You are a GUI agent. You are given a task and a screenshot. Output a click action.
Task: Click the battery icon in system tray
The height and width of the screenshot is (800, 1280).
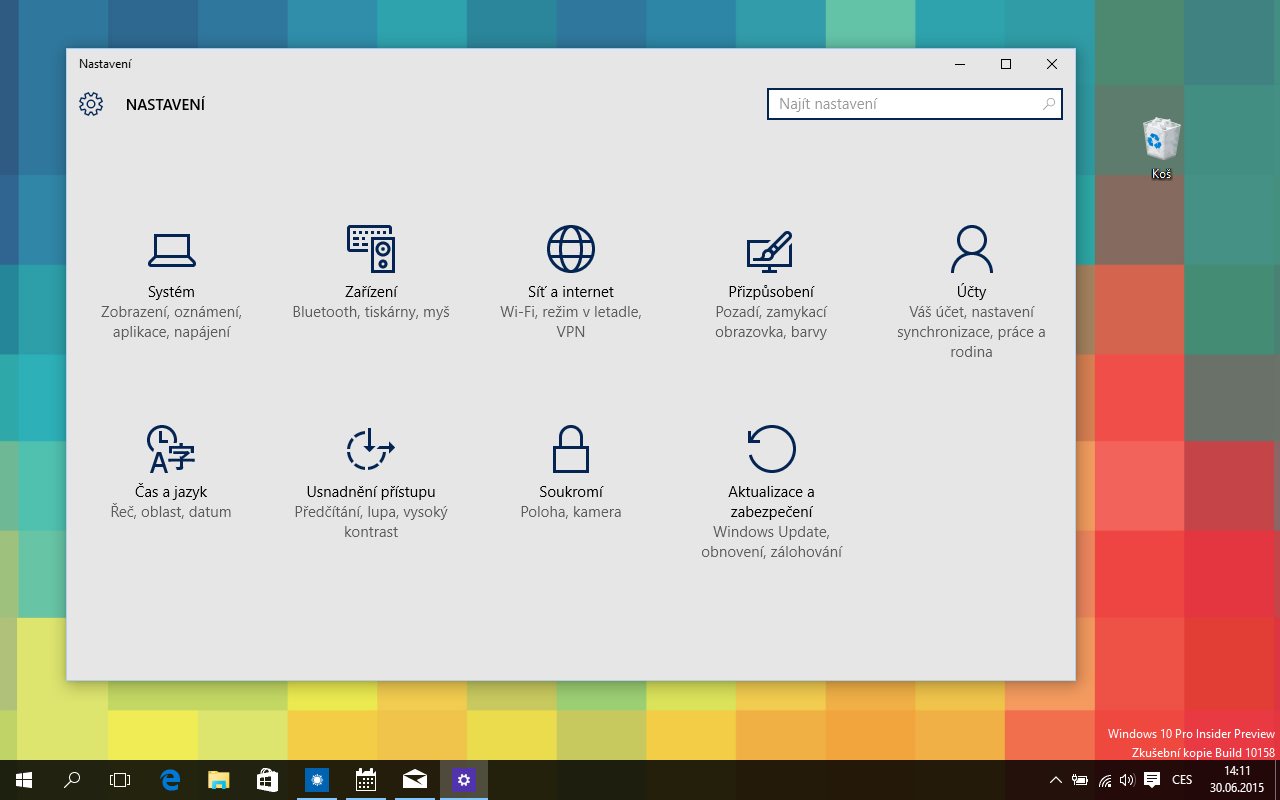pos(1080,780)
